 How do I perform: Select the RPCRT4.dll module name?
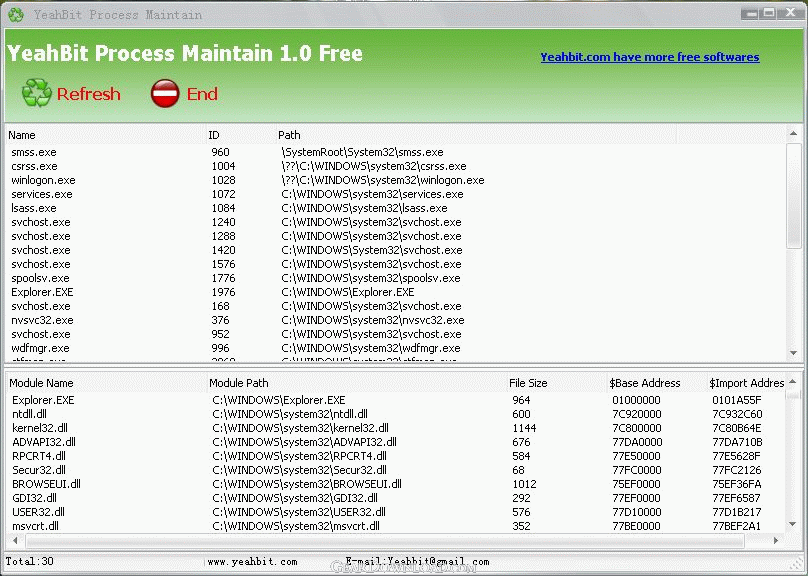coord(37,456)
